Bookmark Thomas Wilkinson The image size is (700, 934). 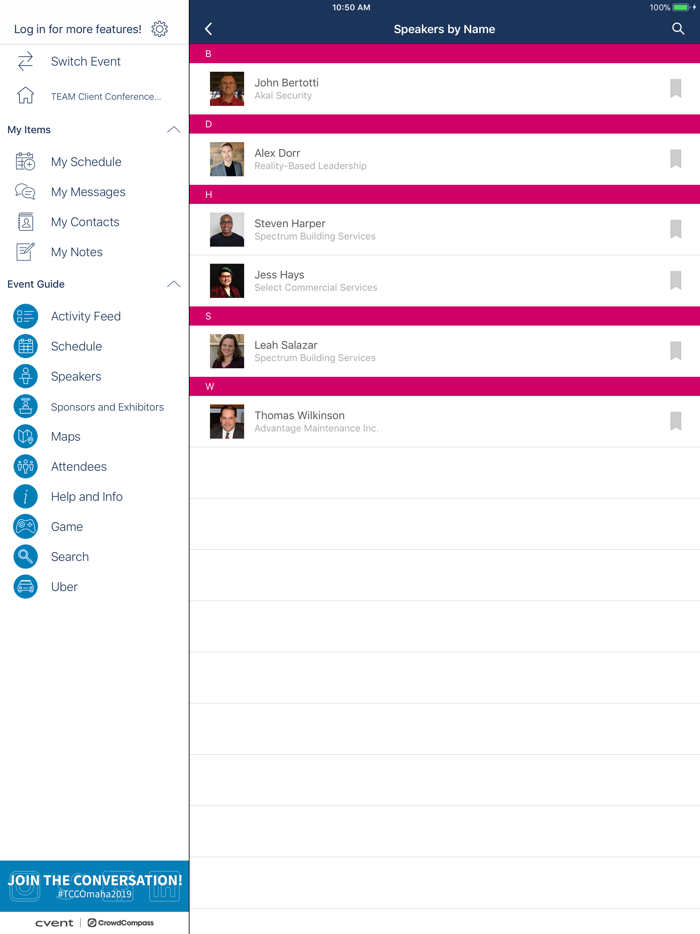[676, 421]
